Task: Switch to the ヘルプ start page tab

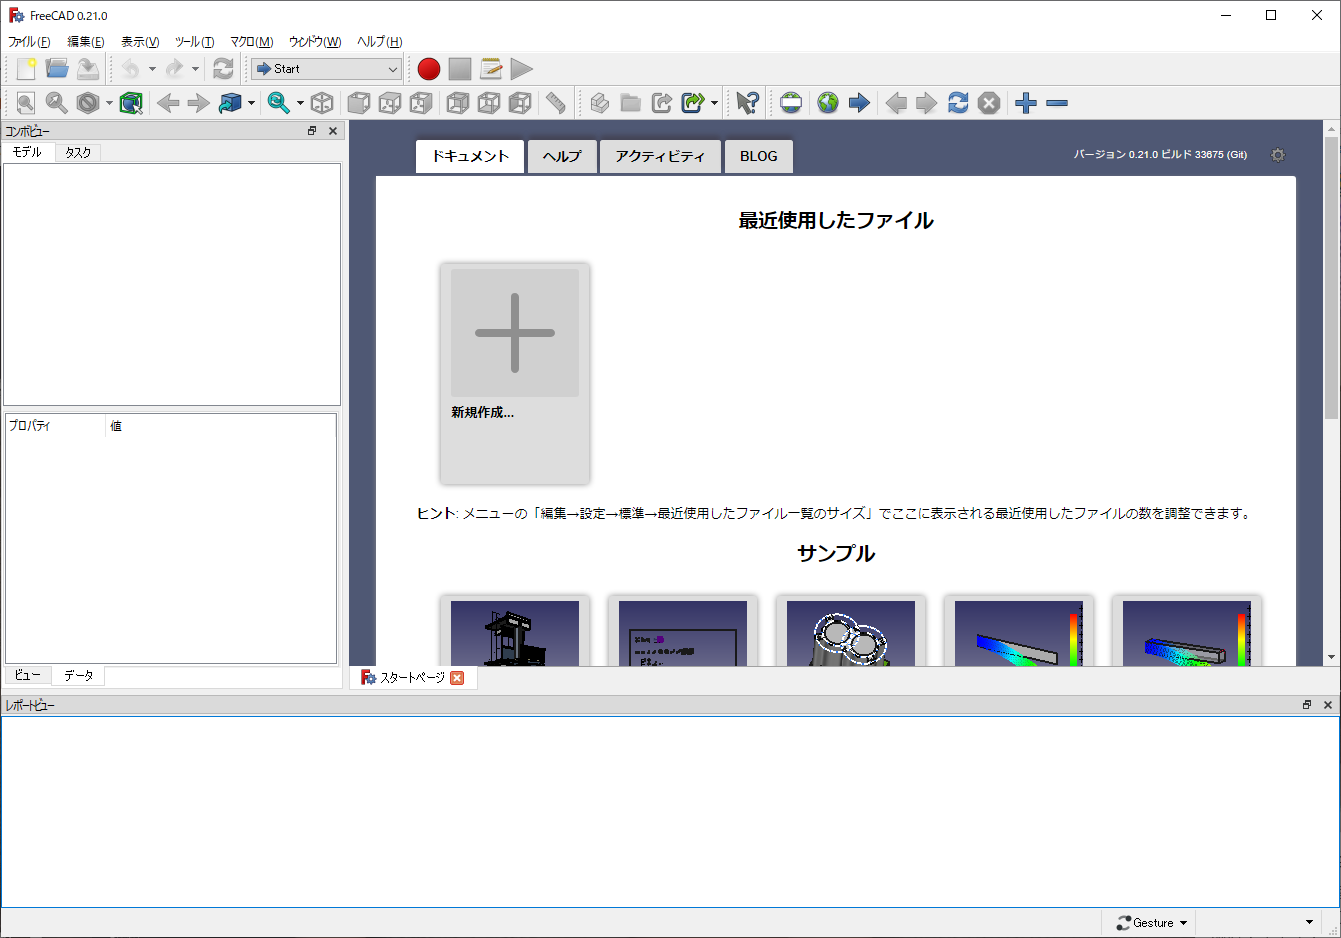Action: coord(562,156)
